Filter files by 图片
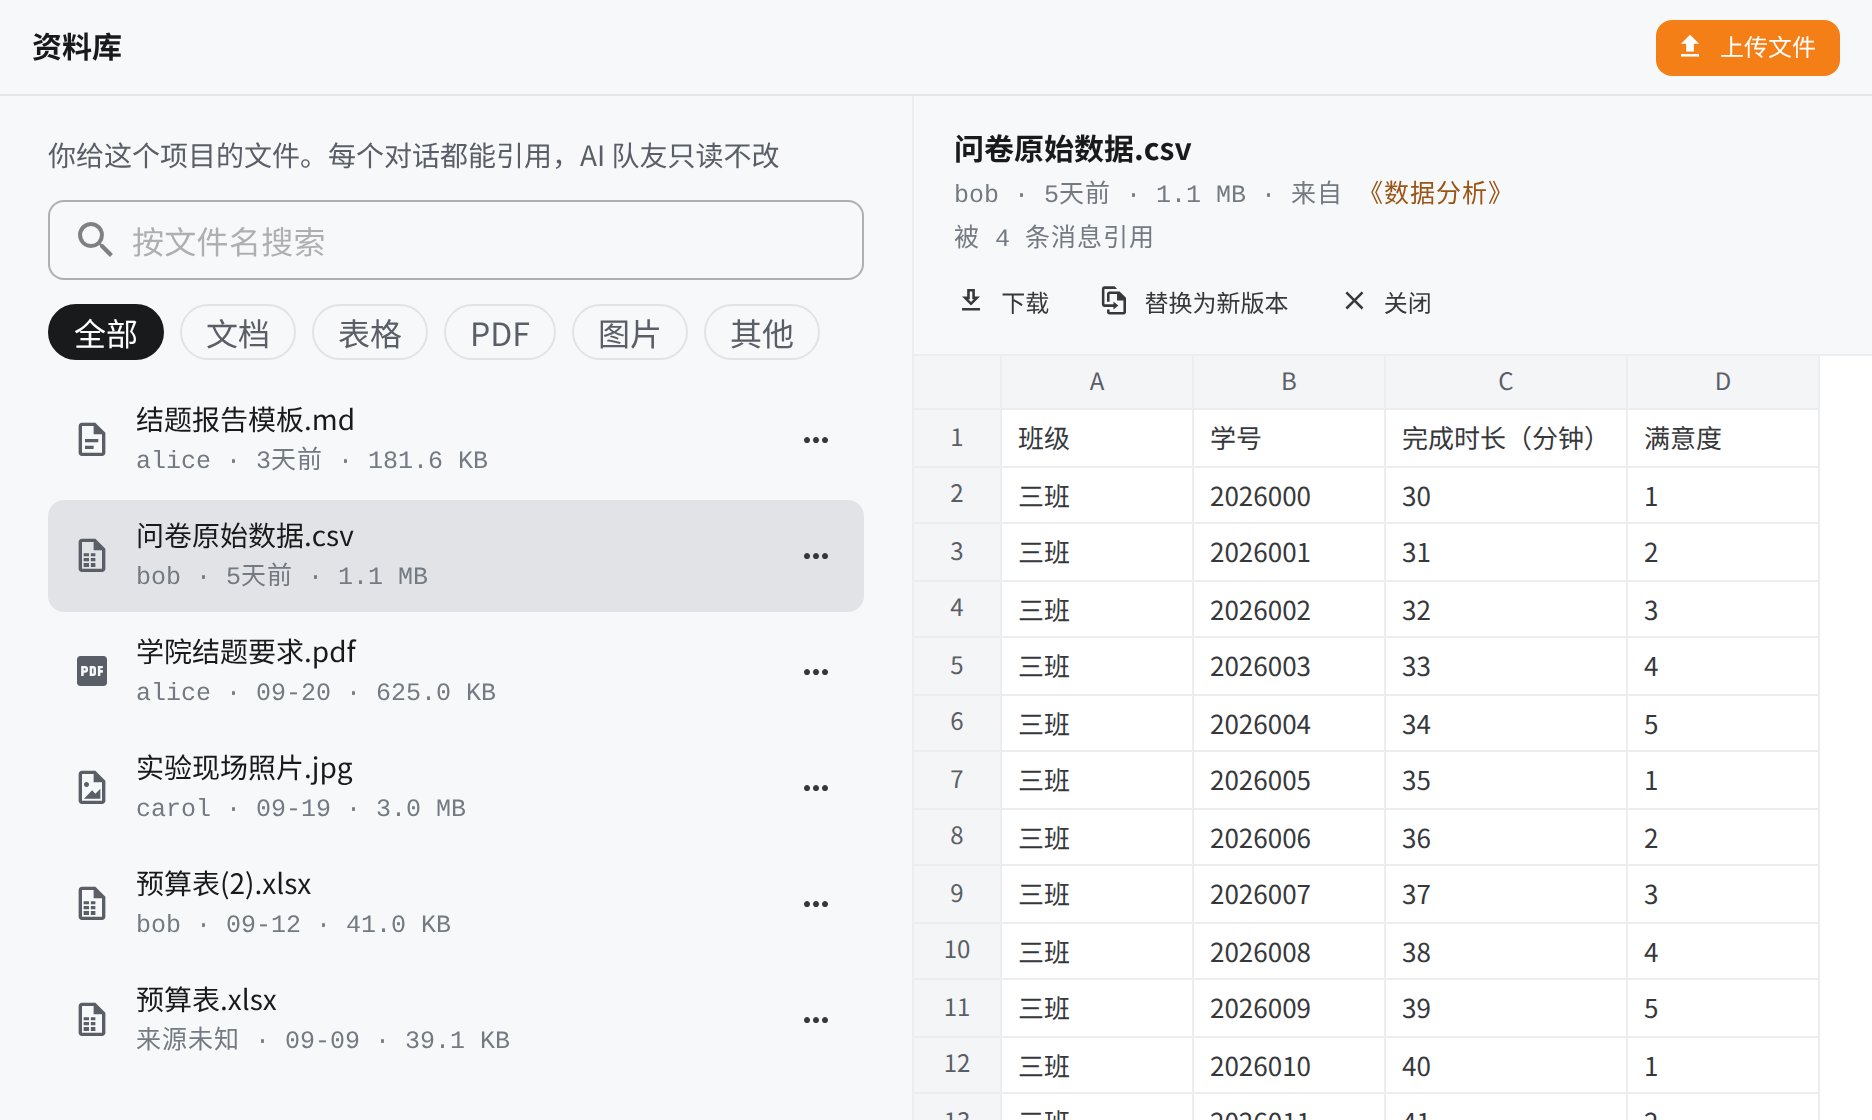1872x1120 pixels. 630,332
